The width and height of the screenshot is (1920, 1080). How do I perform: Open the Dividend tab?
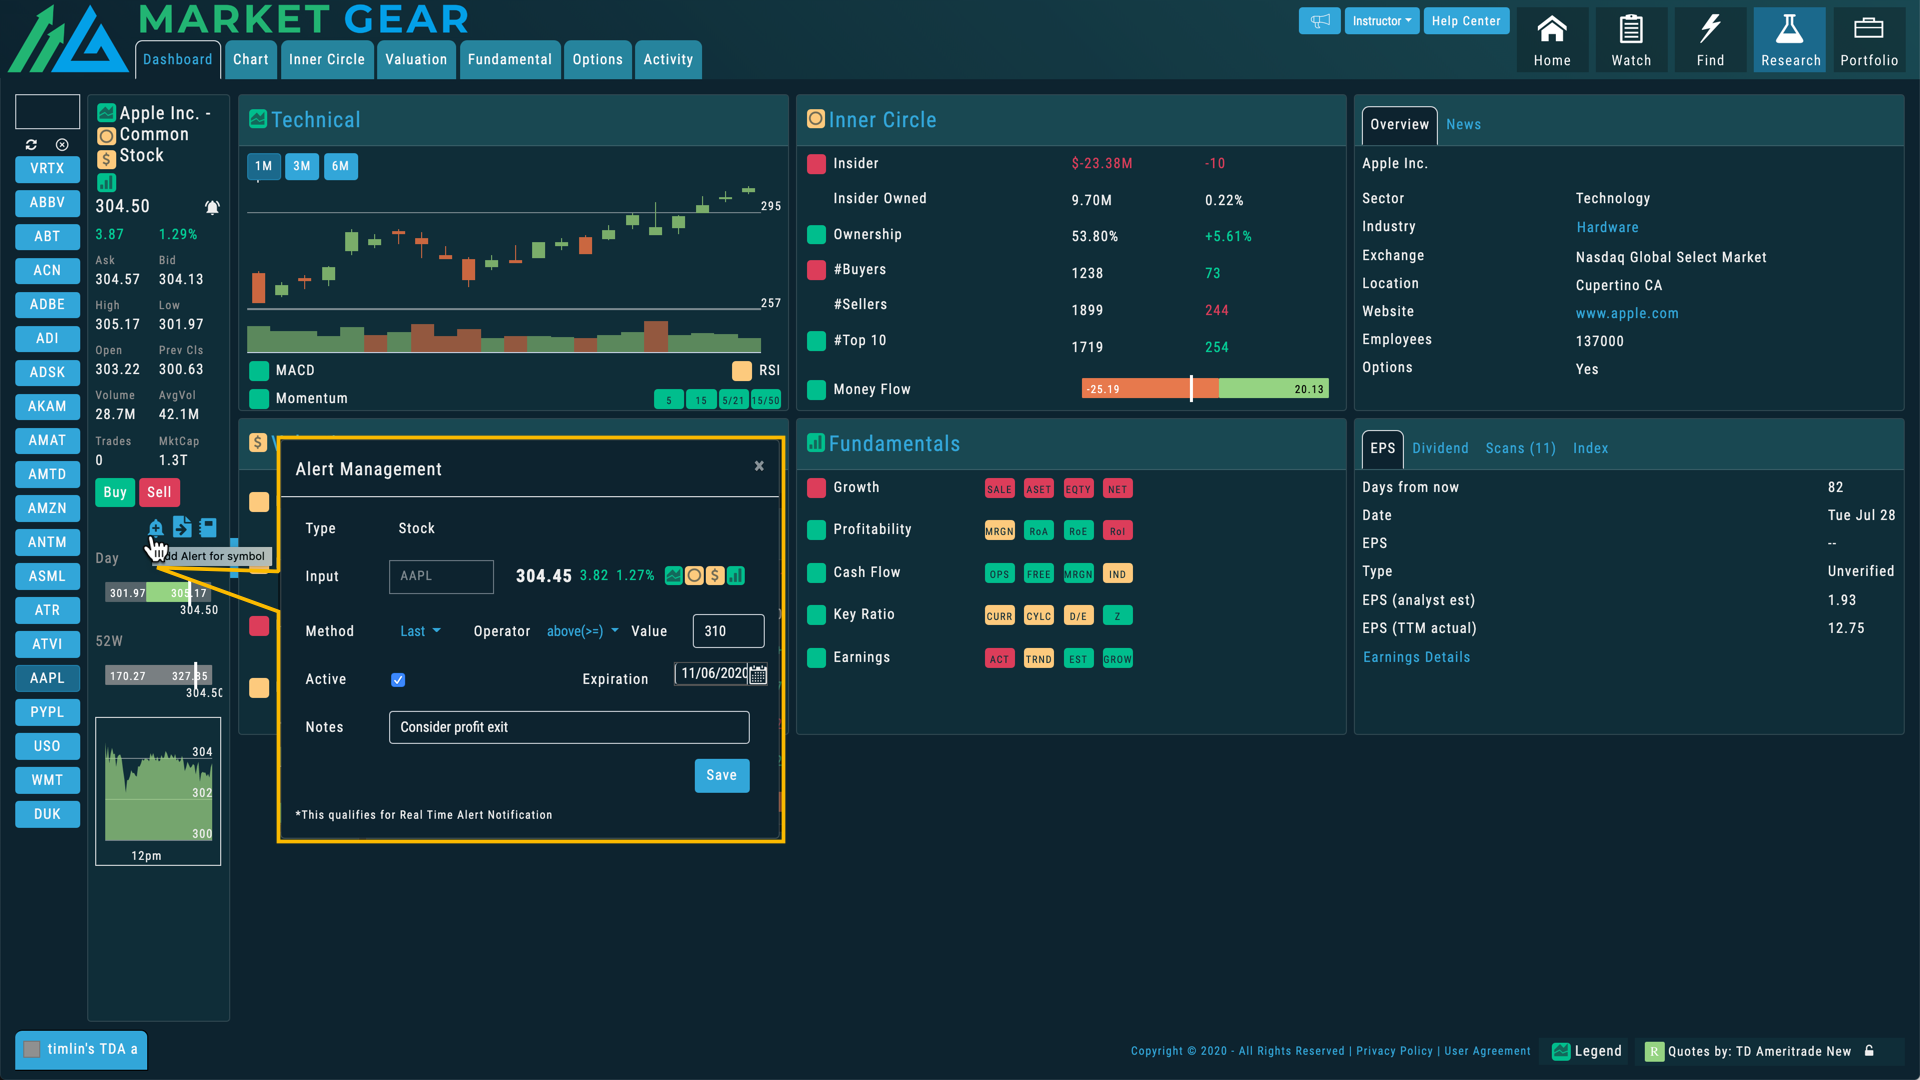(1440, 449)
